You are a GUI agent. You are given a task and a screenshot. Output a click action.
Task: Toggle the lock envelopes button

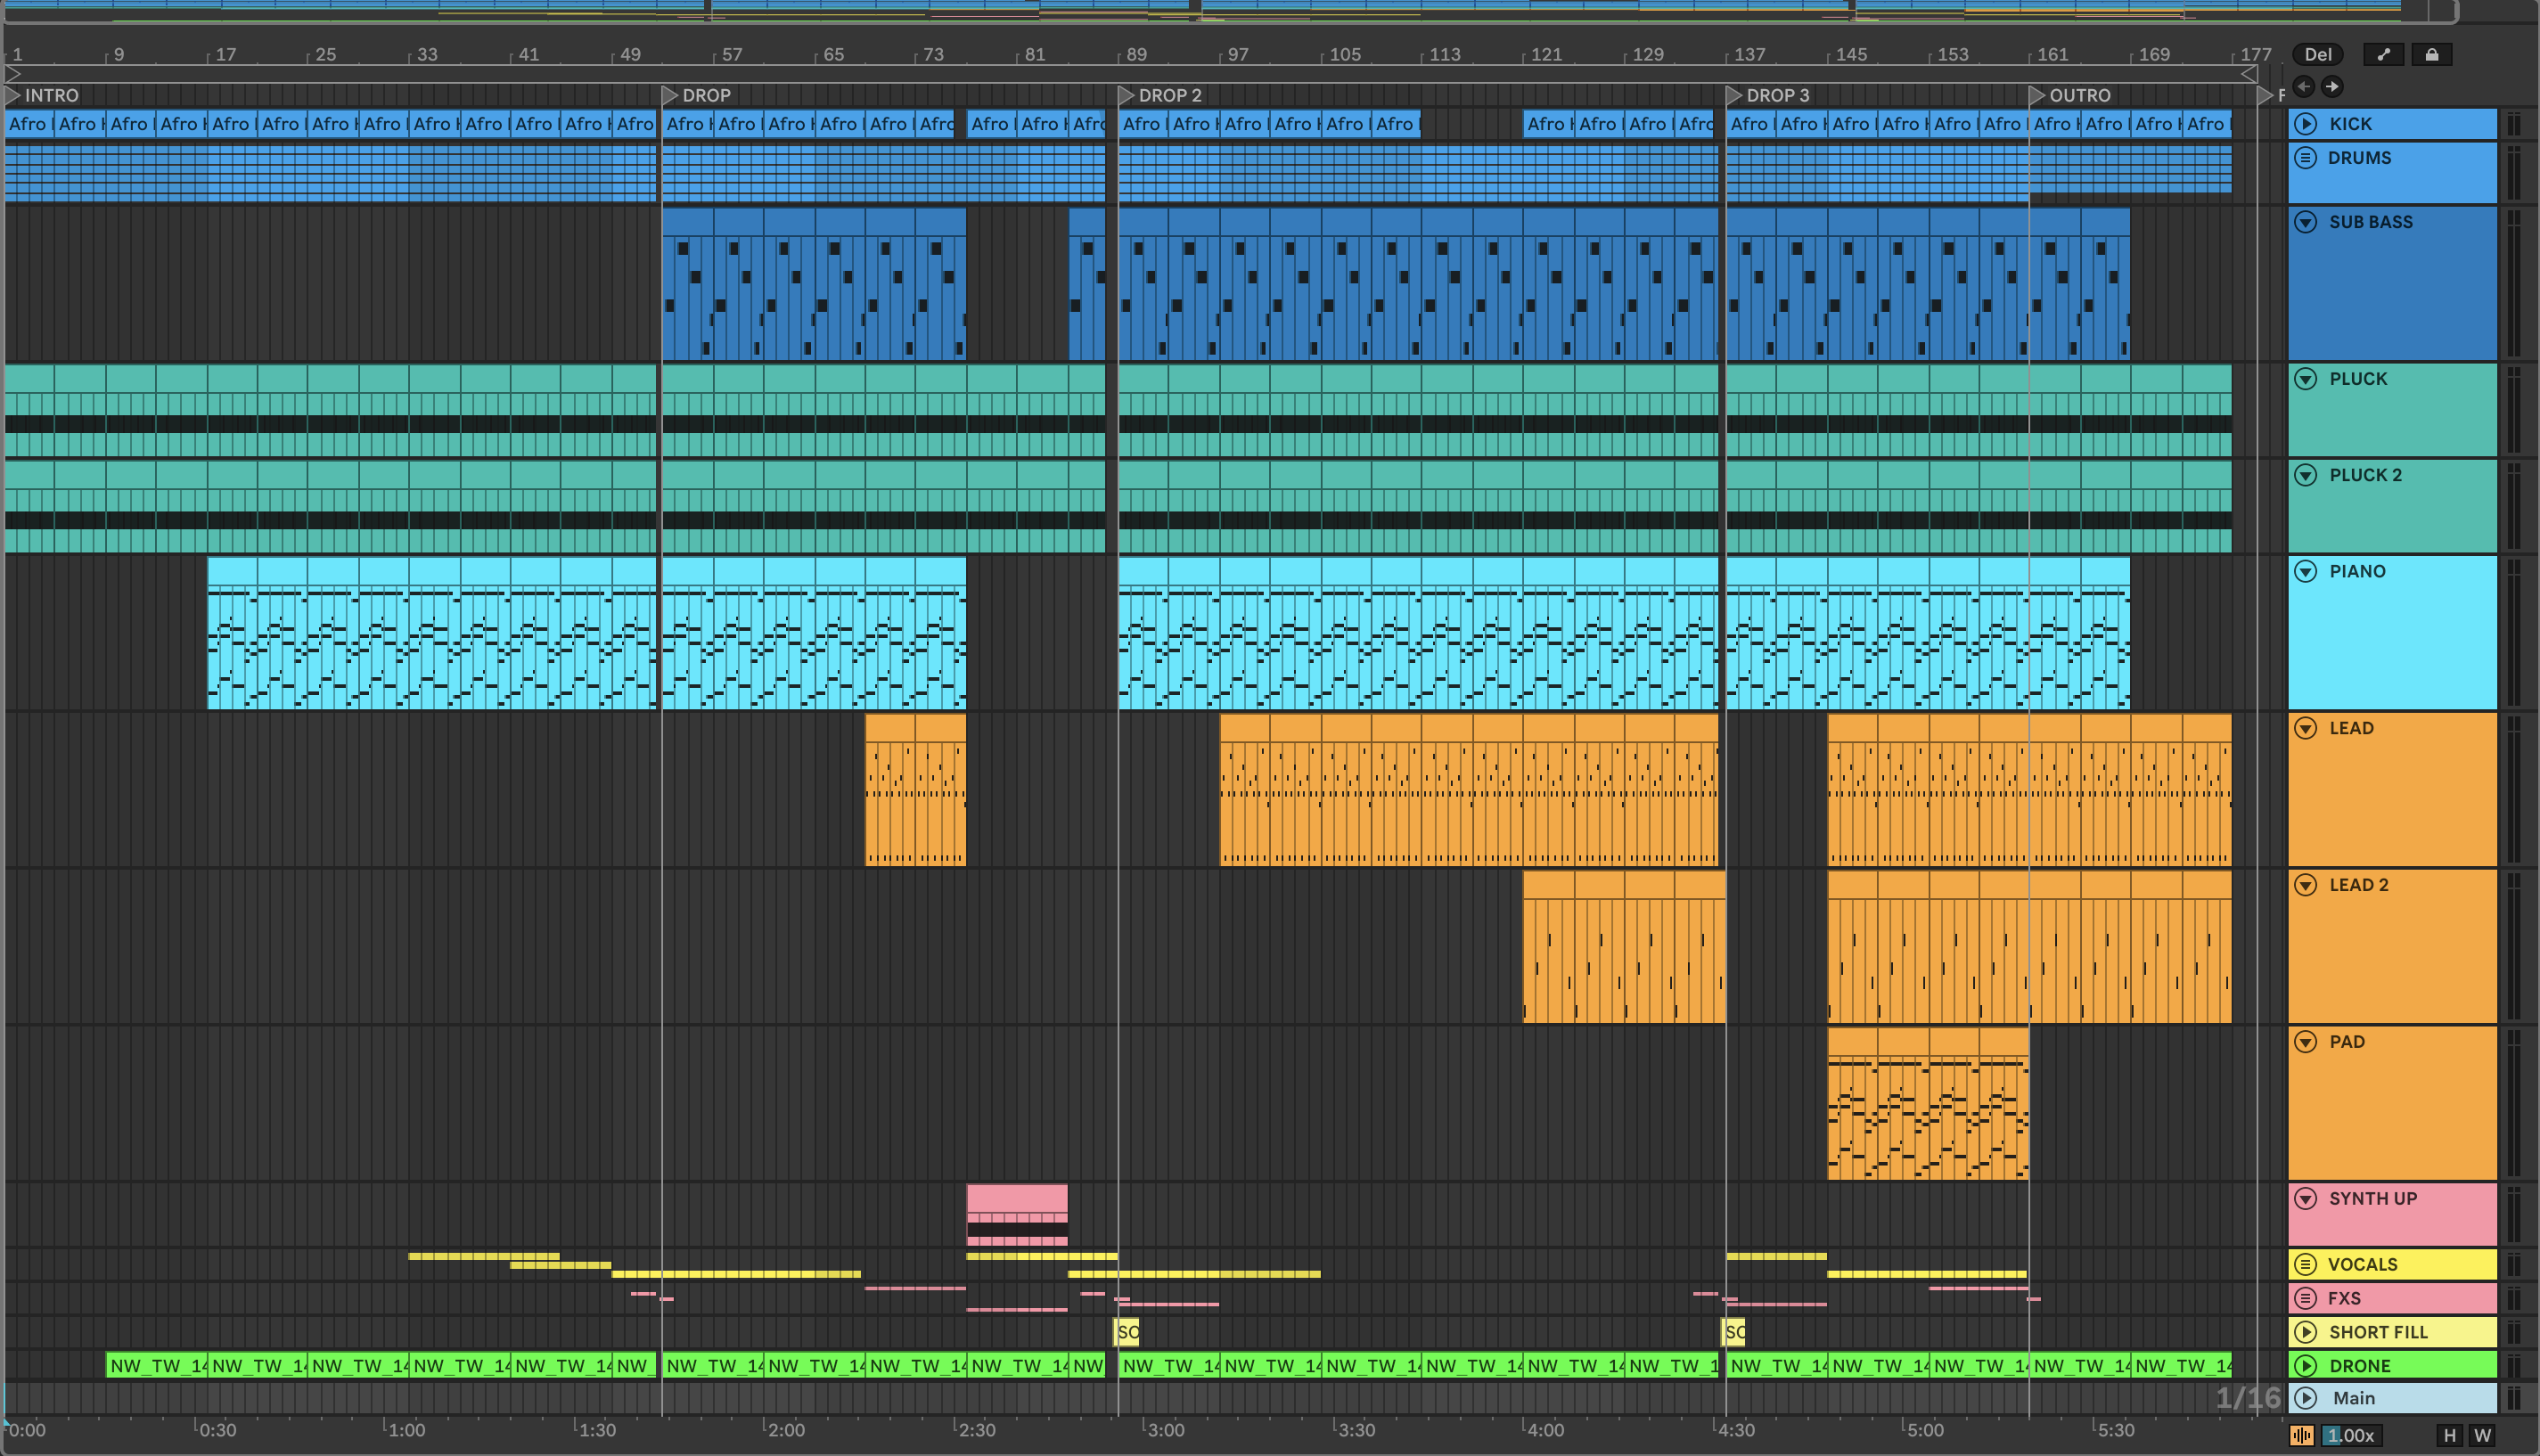[x=2432, y=55]
